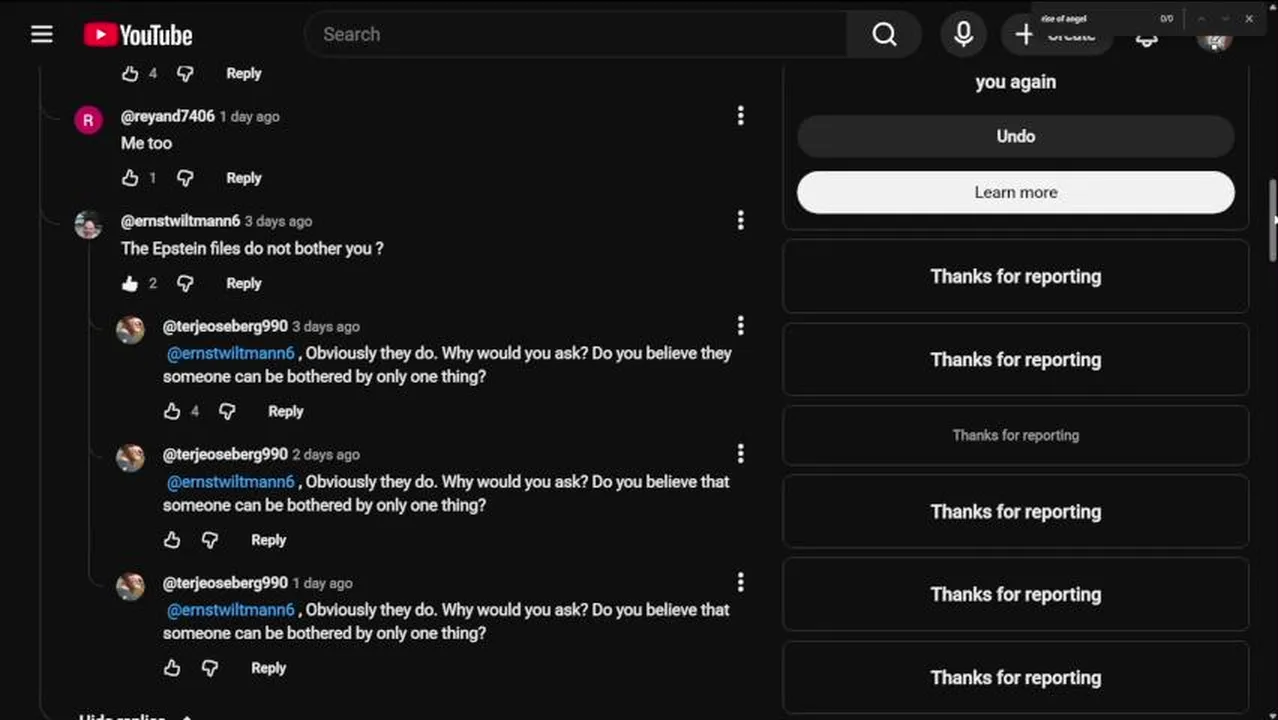Click "3 days ago" timestamp beside @ernstwiltmann6
The image size is (1278, 720).
(278, 222)
